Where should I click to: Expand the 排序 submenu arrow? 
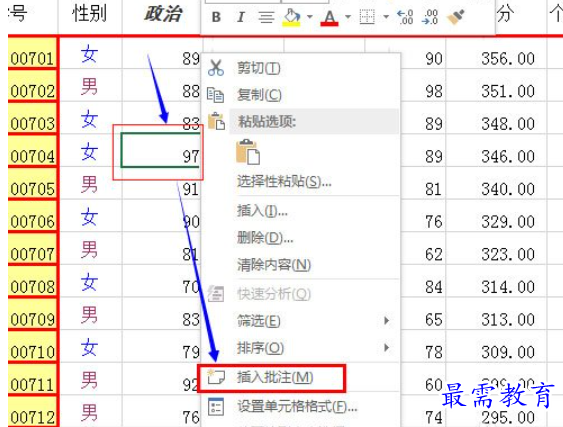click(x=386, y=347)
